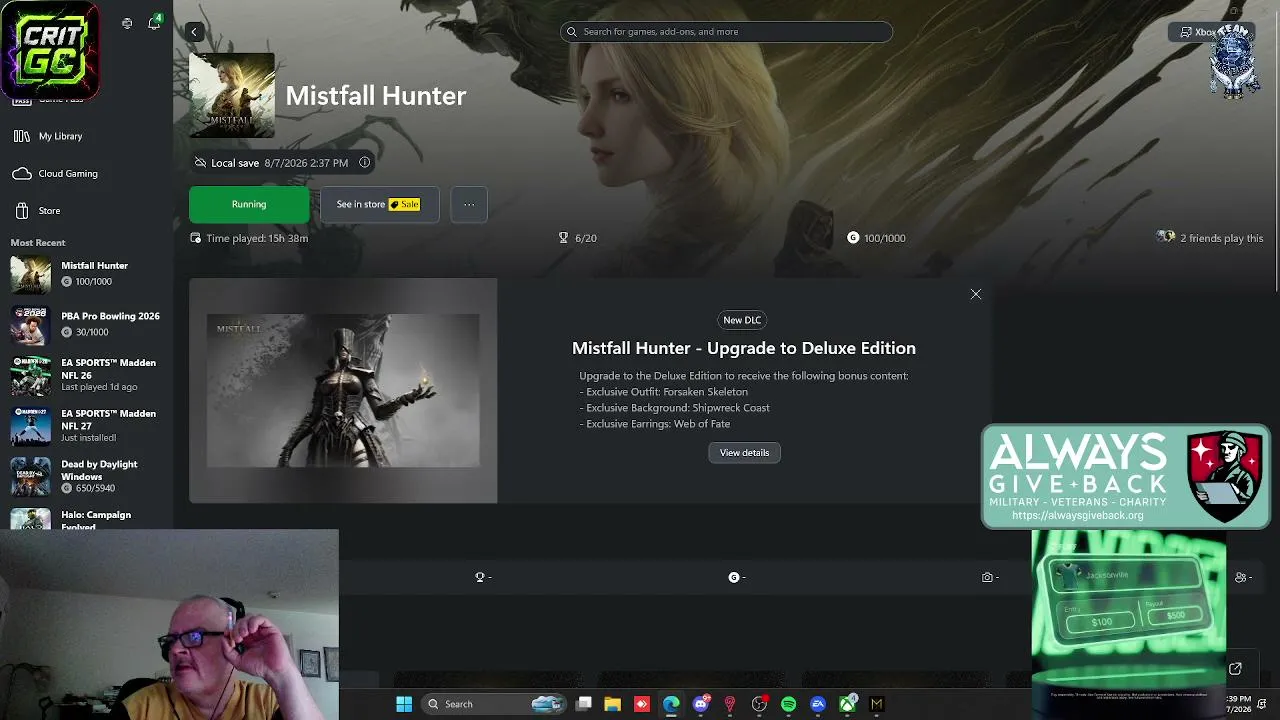Click the Madden NFL 27 thumbnail
The height and width of the screenshot is (720, 1280).
30,425
